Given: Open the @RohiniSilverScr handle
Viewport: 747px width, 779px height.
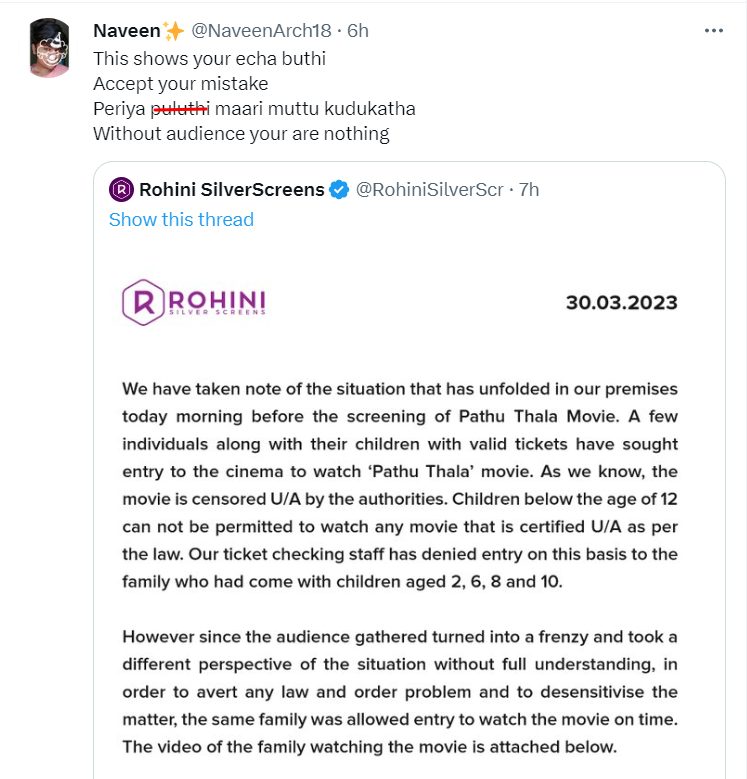Looking at the screenshot, I should (x=430, y=190).
